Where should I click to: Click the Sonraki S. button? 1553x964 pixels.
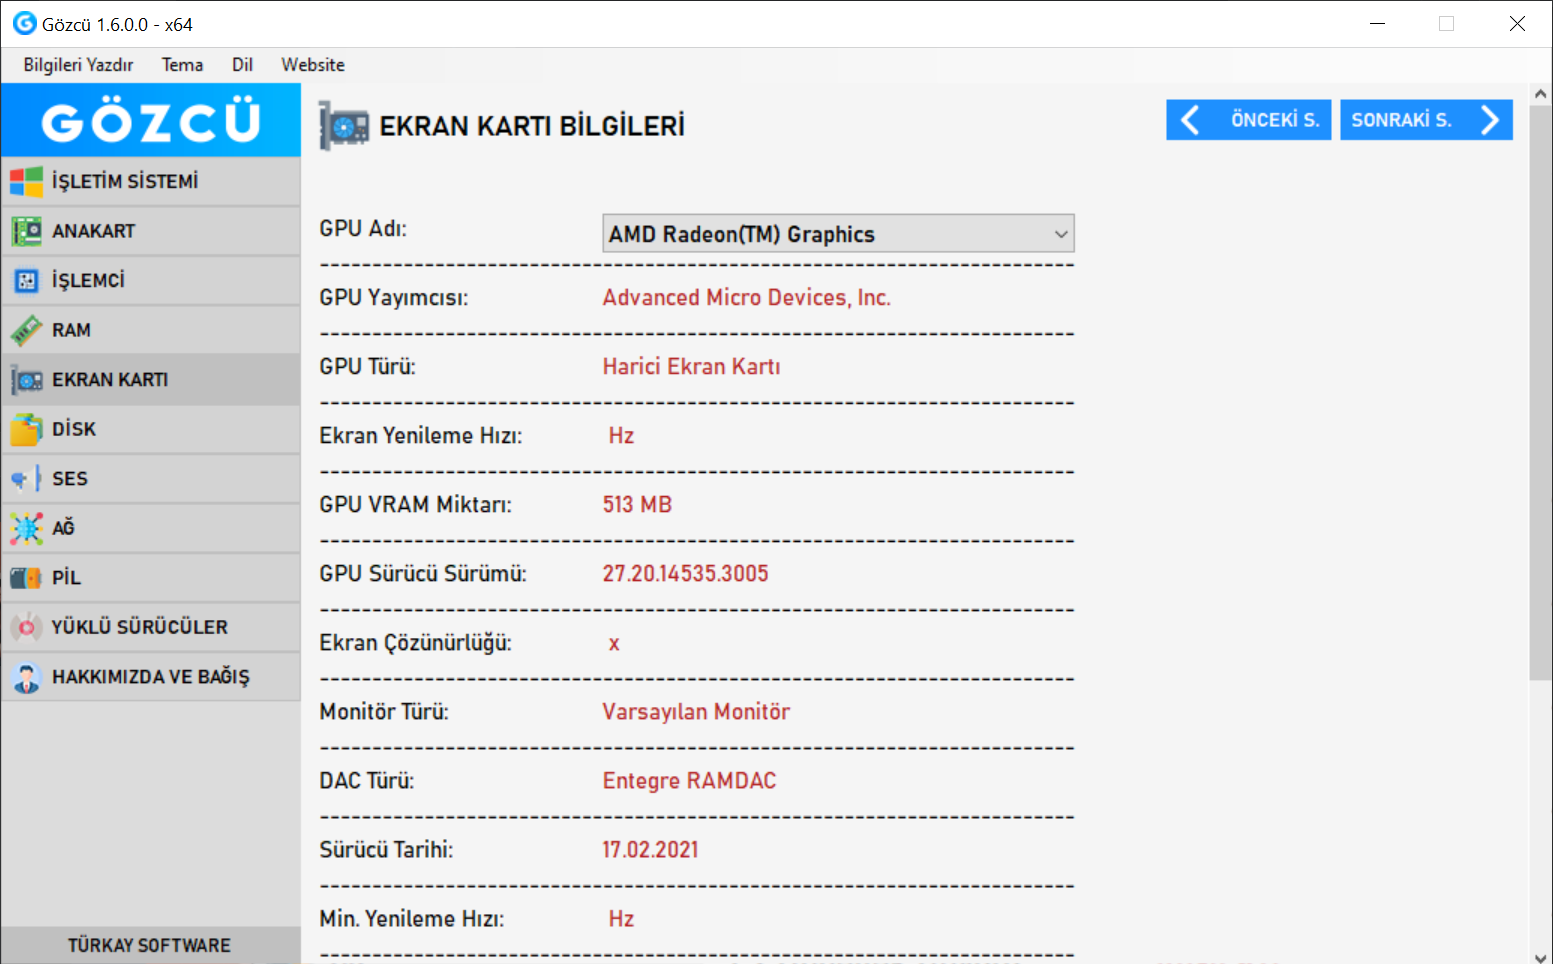coord(1426,120)
